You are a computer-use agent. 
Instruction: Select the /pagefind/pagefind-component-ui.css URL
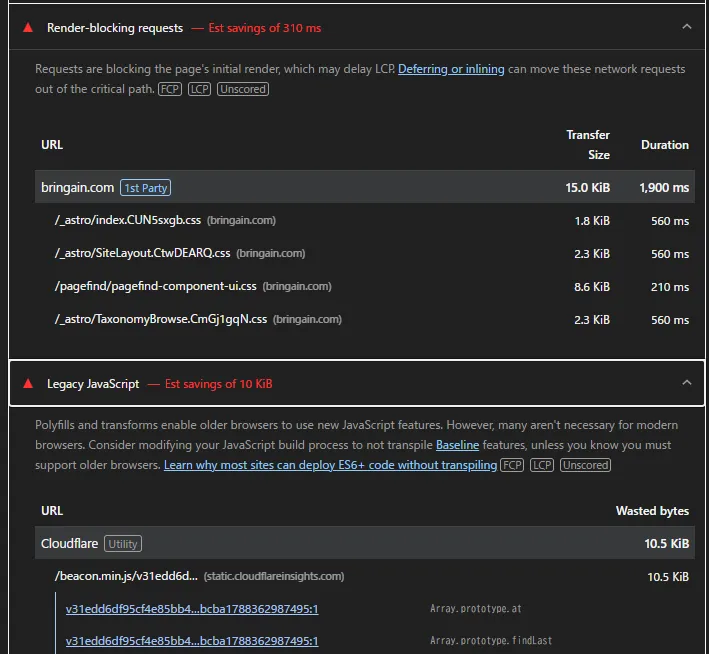[156, 286]
